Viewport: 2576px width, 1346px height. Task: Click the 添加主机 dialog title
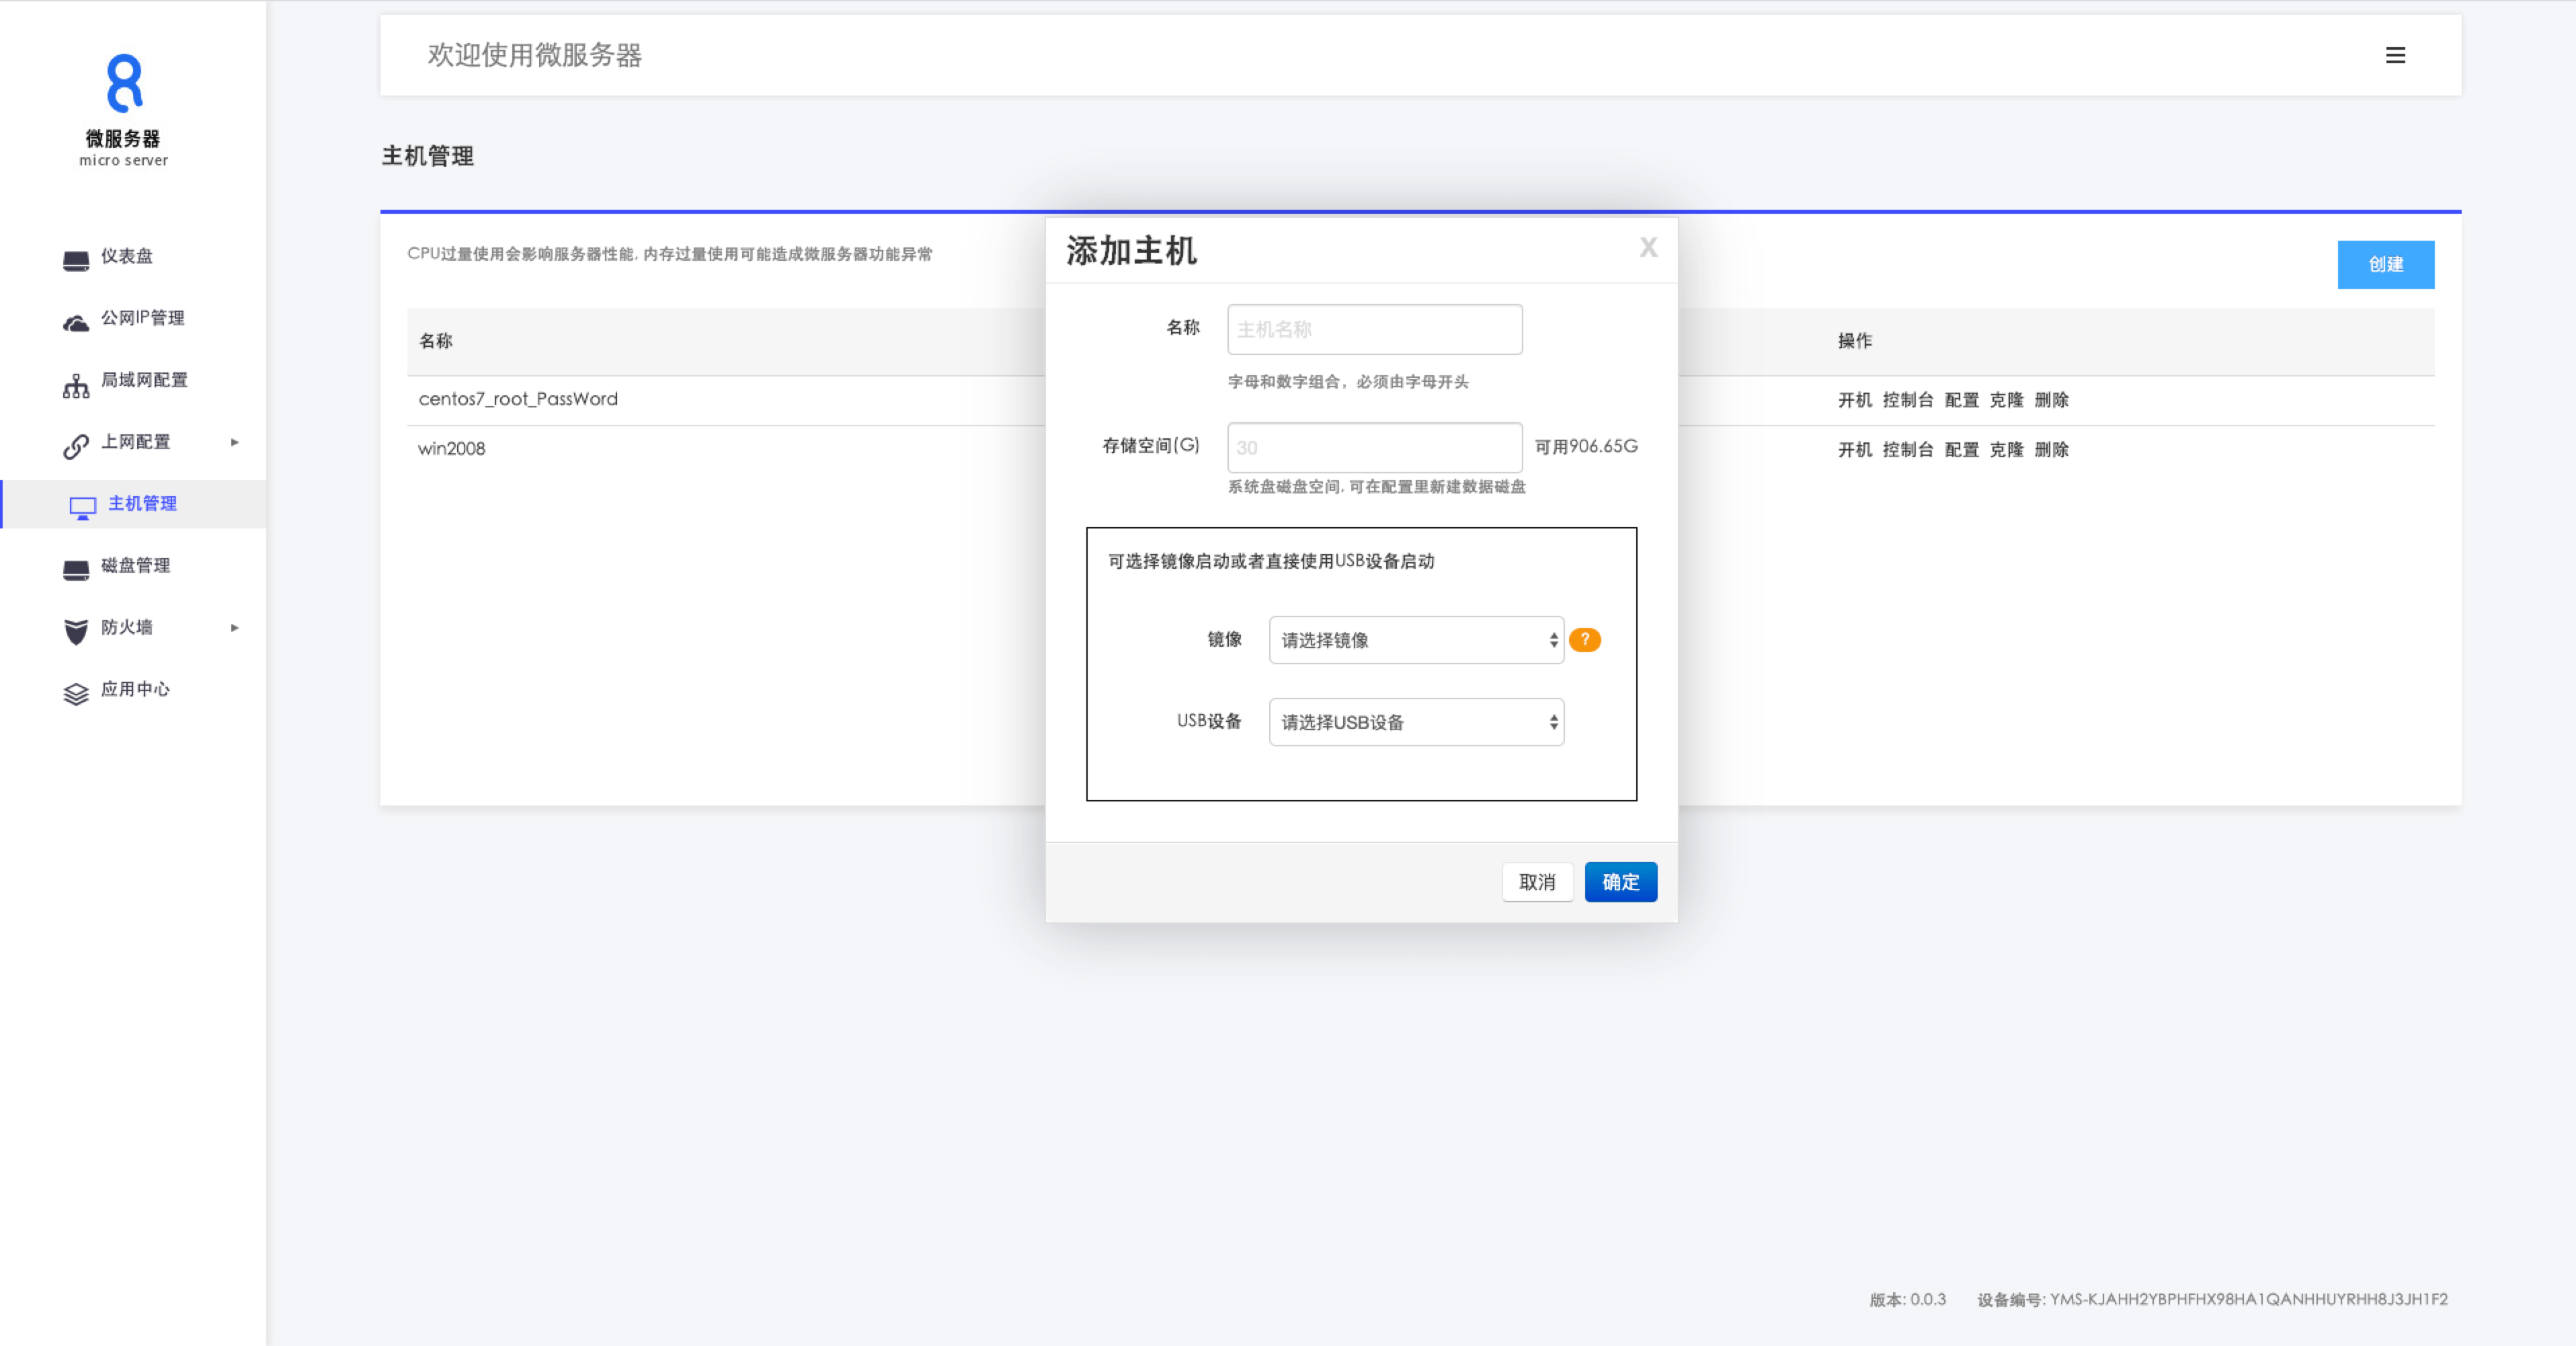coord(1131,251)
